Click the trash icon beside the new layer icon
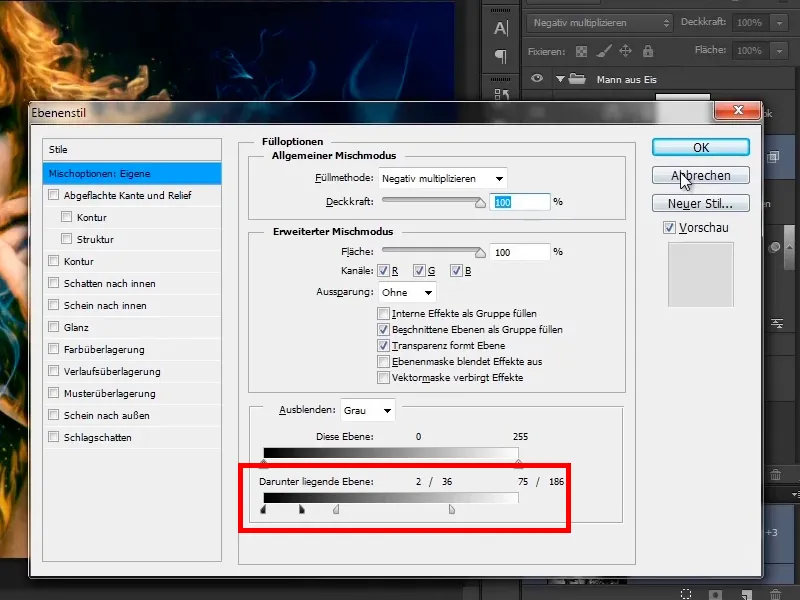This screenshot has width=800, height=600. (x=776, y=594)
